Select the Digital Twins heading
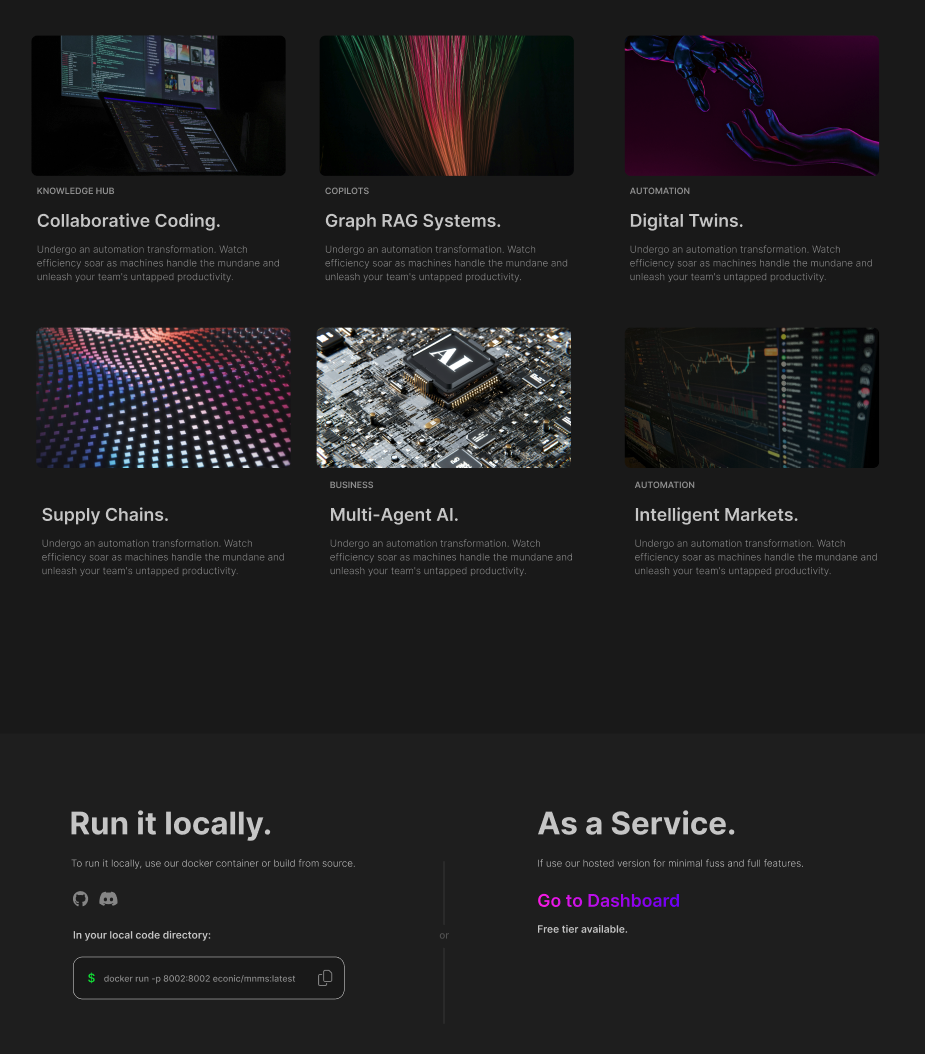The image size is (925, 1054). (686, 221)
